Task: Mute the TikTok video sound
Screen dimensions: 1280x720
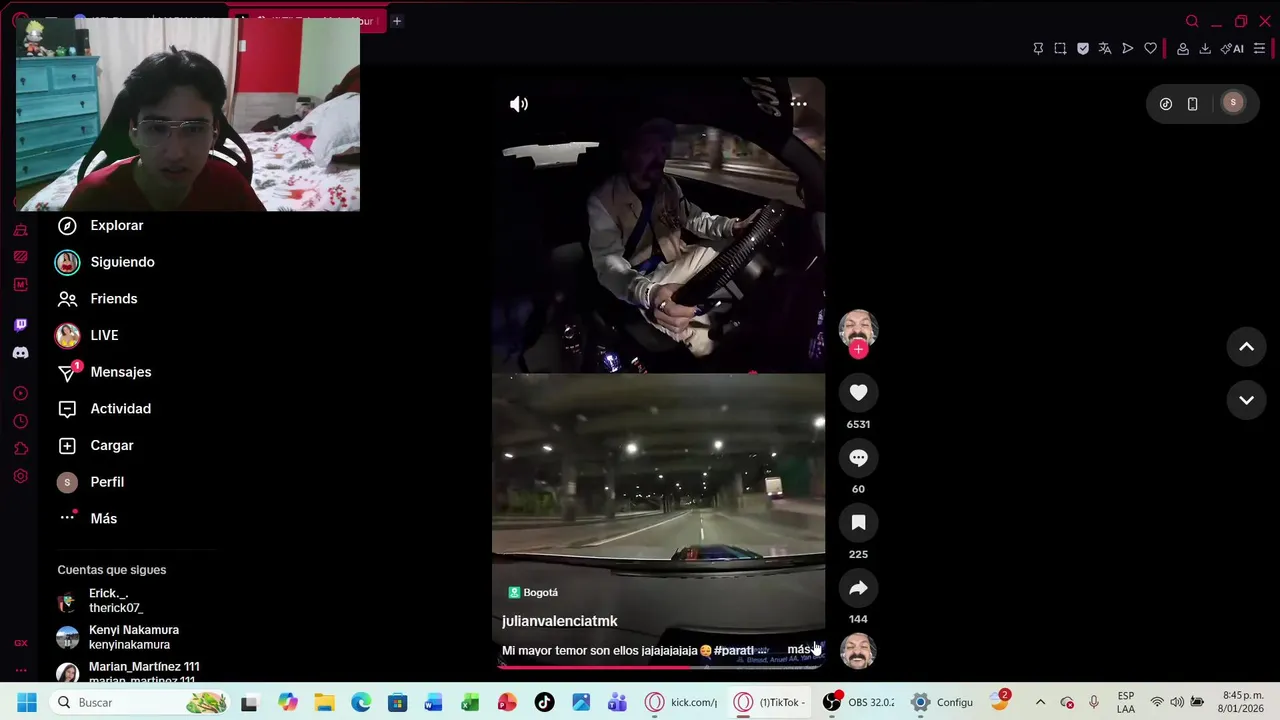Action: (519, 104)
